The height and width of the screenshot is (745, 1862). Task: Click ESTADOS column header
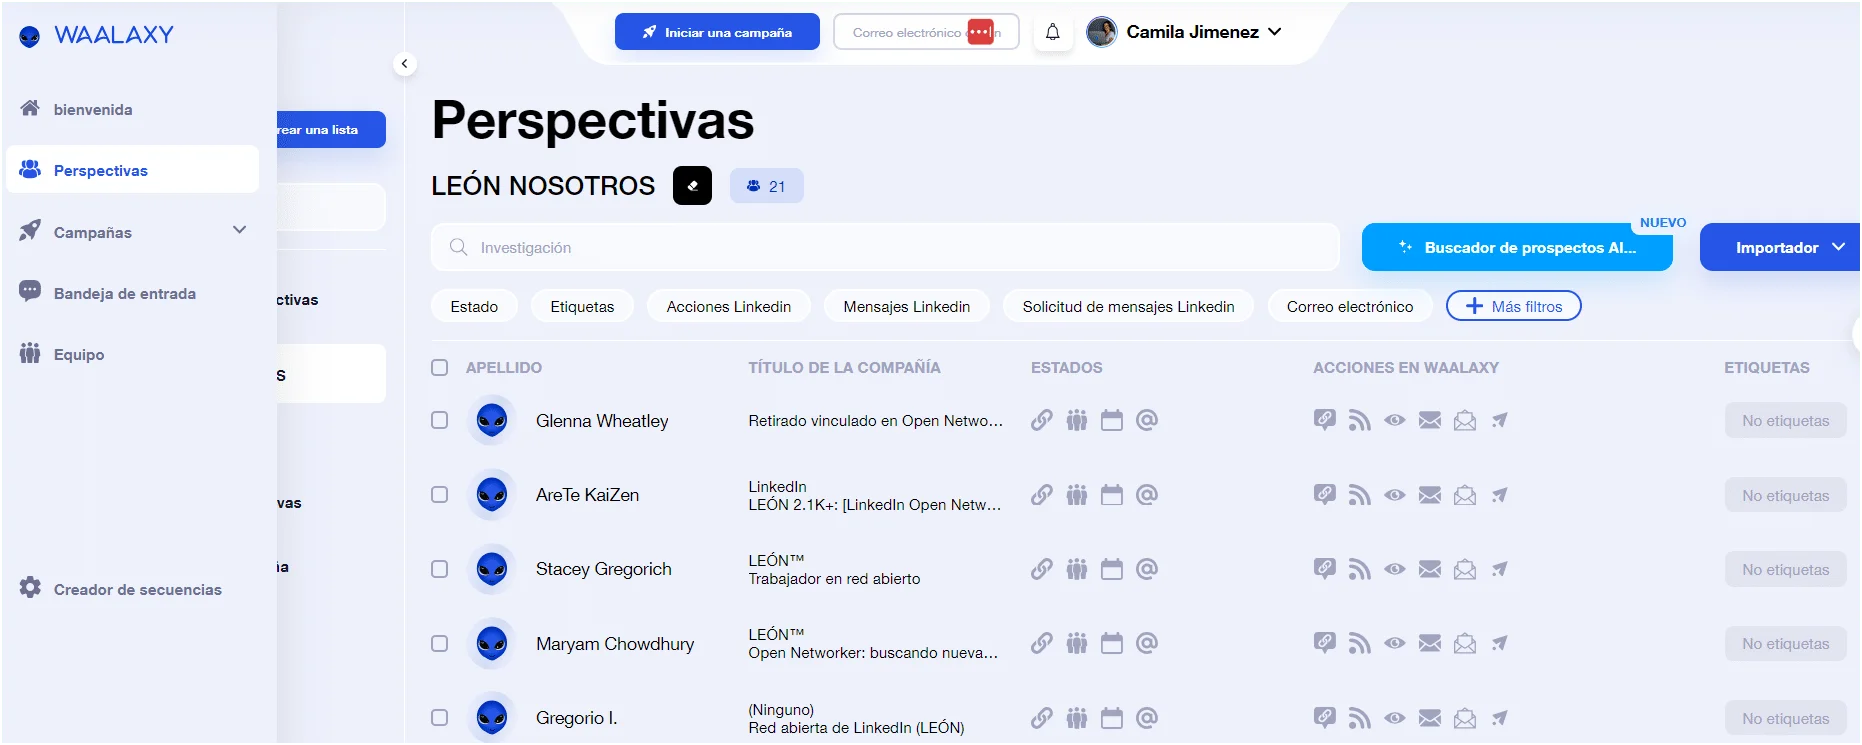click(x=1067, y=367)
